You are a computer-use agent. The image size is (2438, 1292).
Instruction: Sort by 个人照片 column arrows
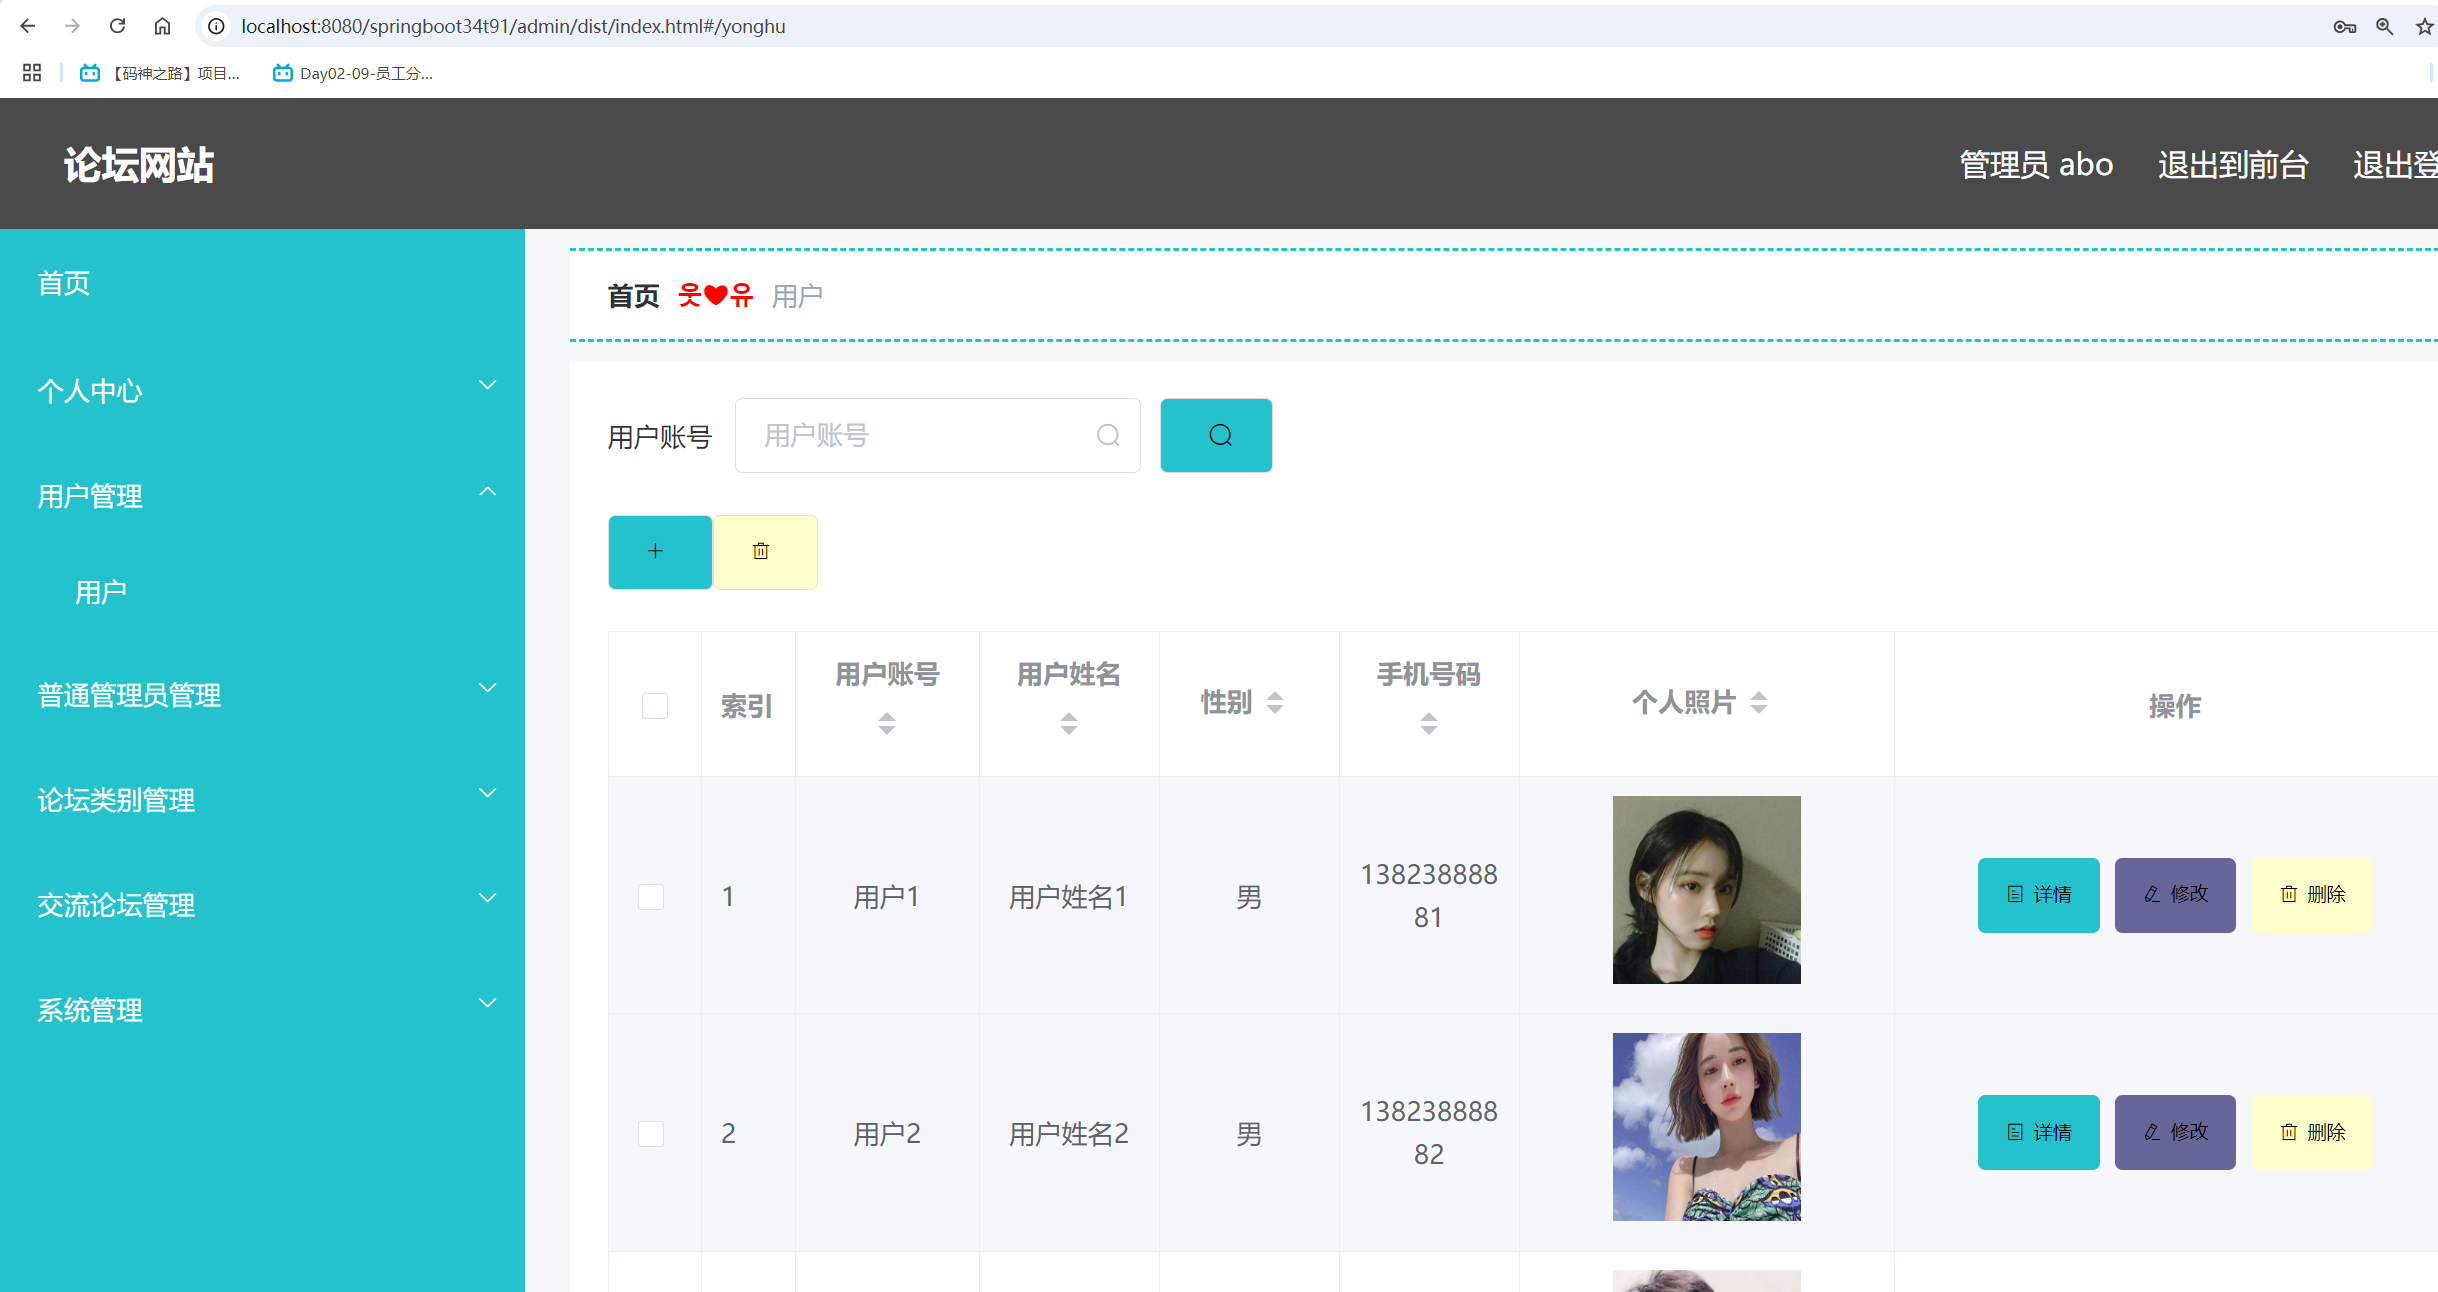(1758, 703)
